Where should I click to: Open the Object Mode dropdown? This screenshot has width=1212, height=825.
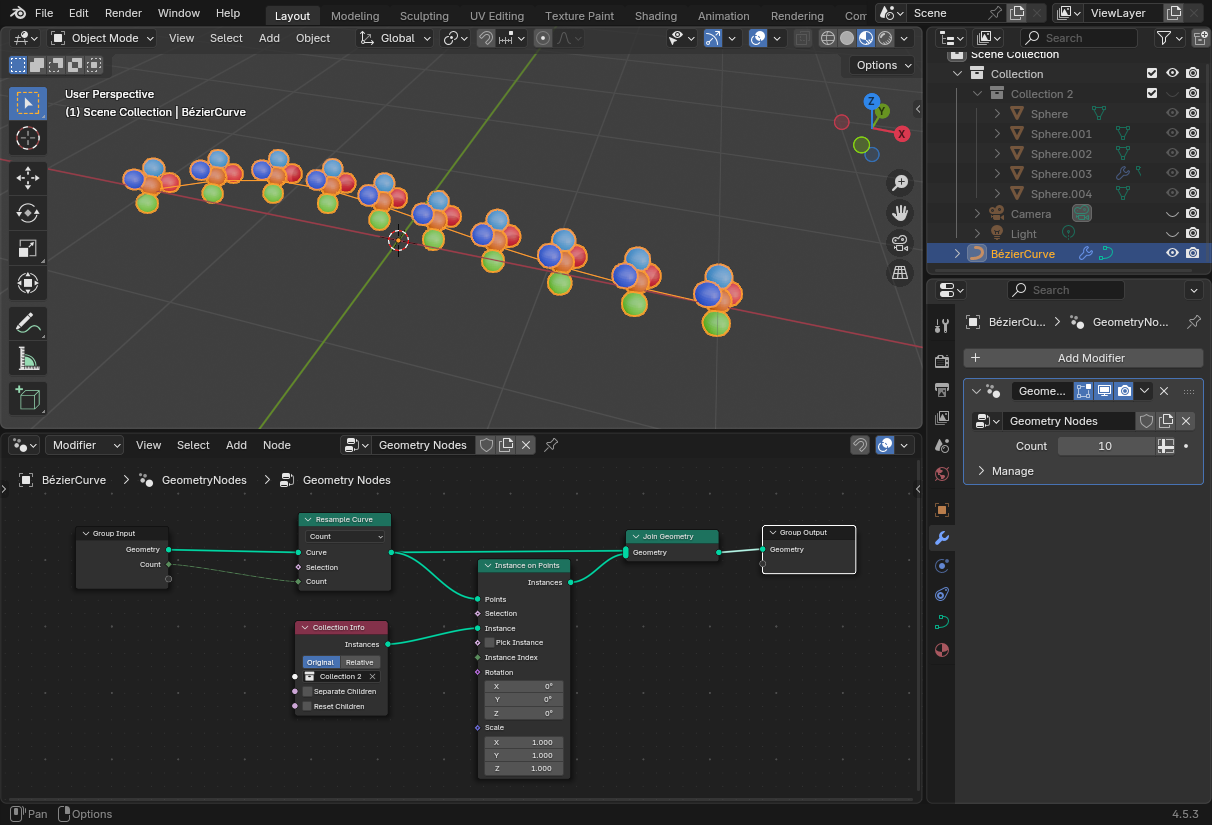point(103,38)
